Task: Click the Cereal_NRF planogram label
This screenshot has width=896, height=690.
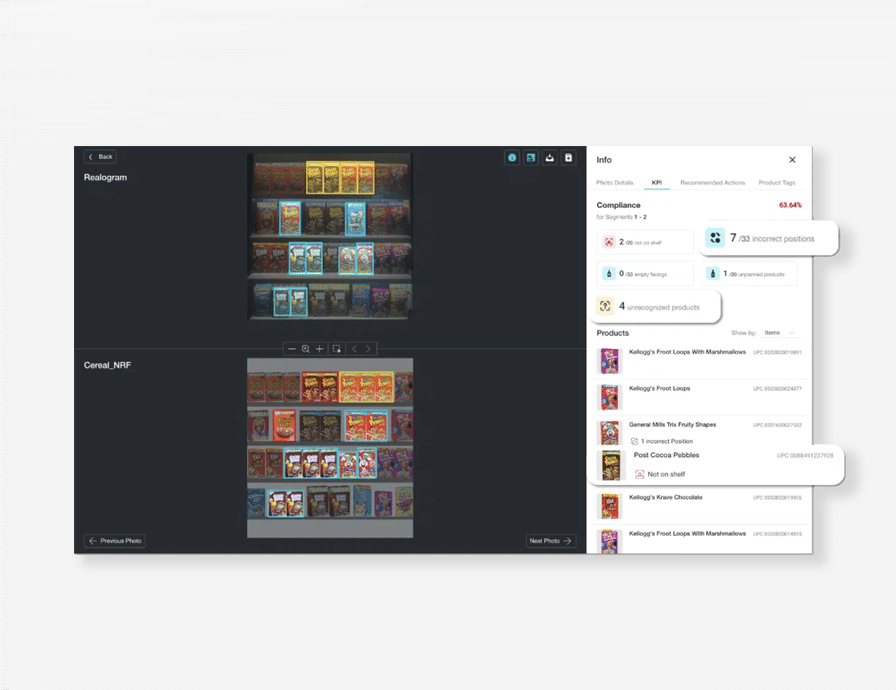Action: pos(107,365)
